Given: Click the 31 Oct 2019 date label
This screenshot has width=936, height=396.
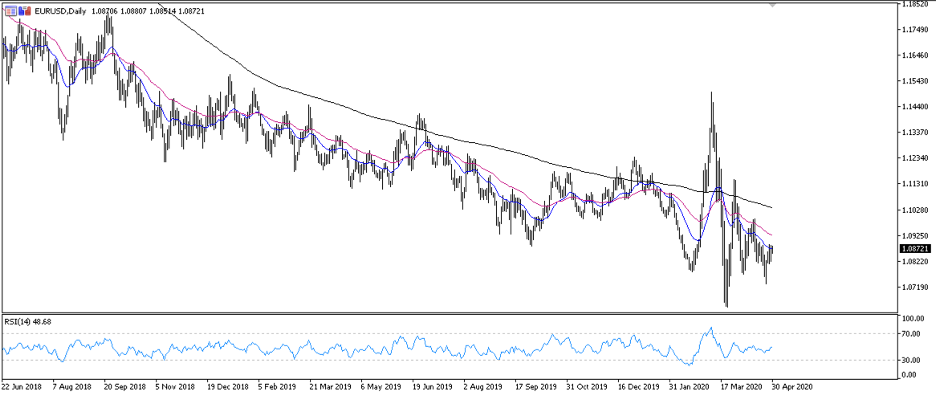Looking at the screenshot, I should click(x=587, y=386).
